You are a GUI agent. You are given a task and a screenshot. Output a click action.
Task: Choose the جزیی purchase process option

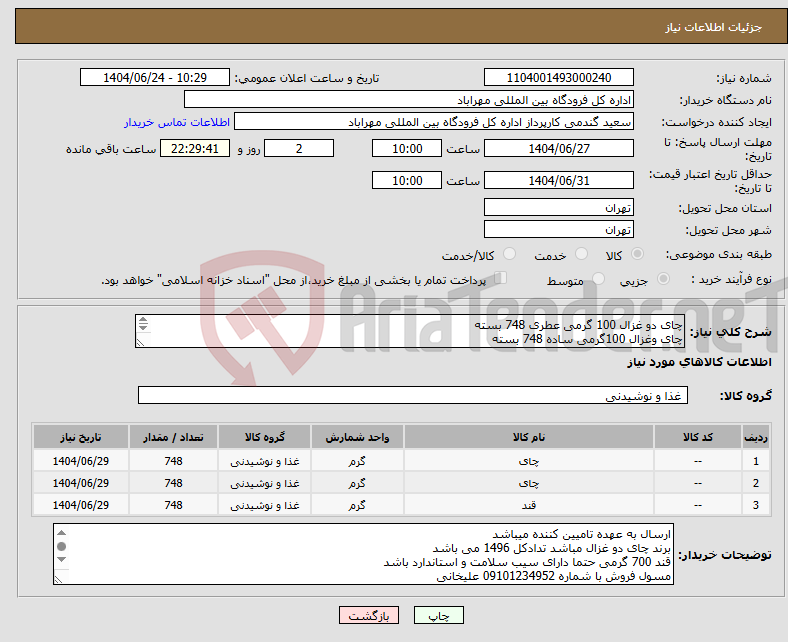660,280
